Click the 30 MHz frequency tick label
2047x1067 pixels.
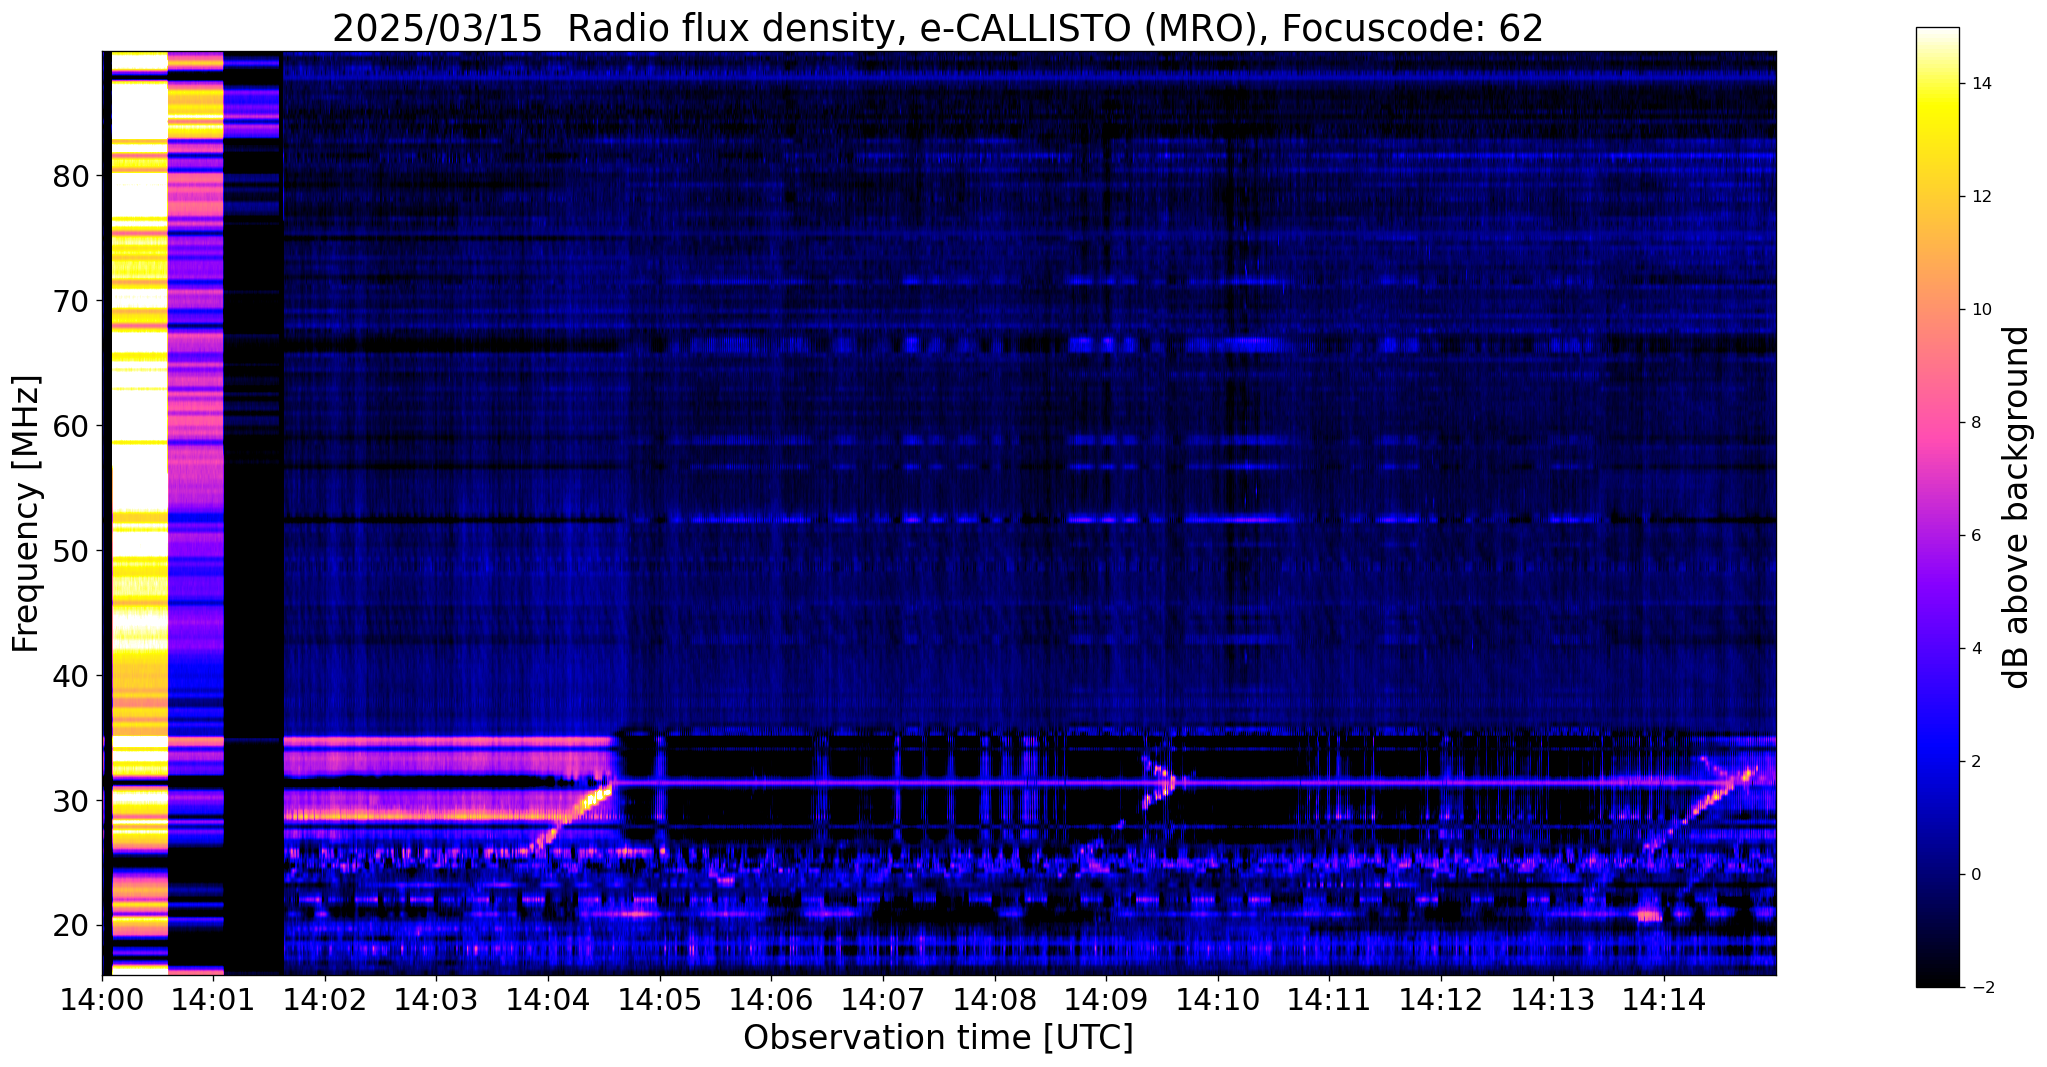point(71,801)
